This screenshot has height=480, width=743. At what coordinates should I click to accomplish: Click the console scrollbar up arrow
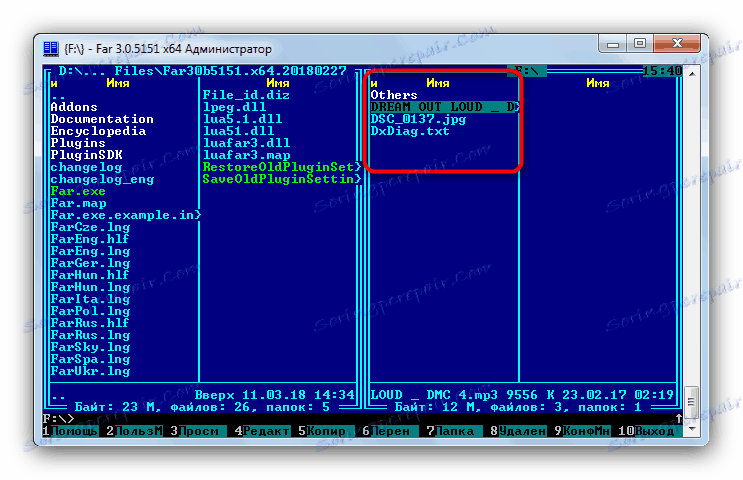click(x=692, y=74)
